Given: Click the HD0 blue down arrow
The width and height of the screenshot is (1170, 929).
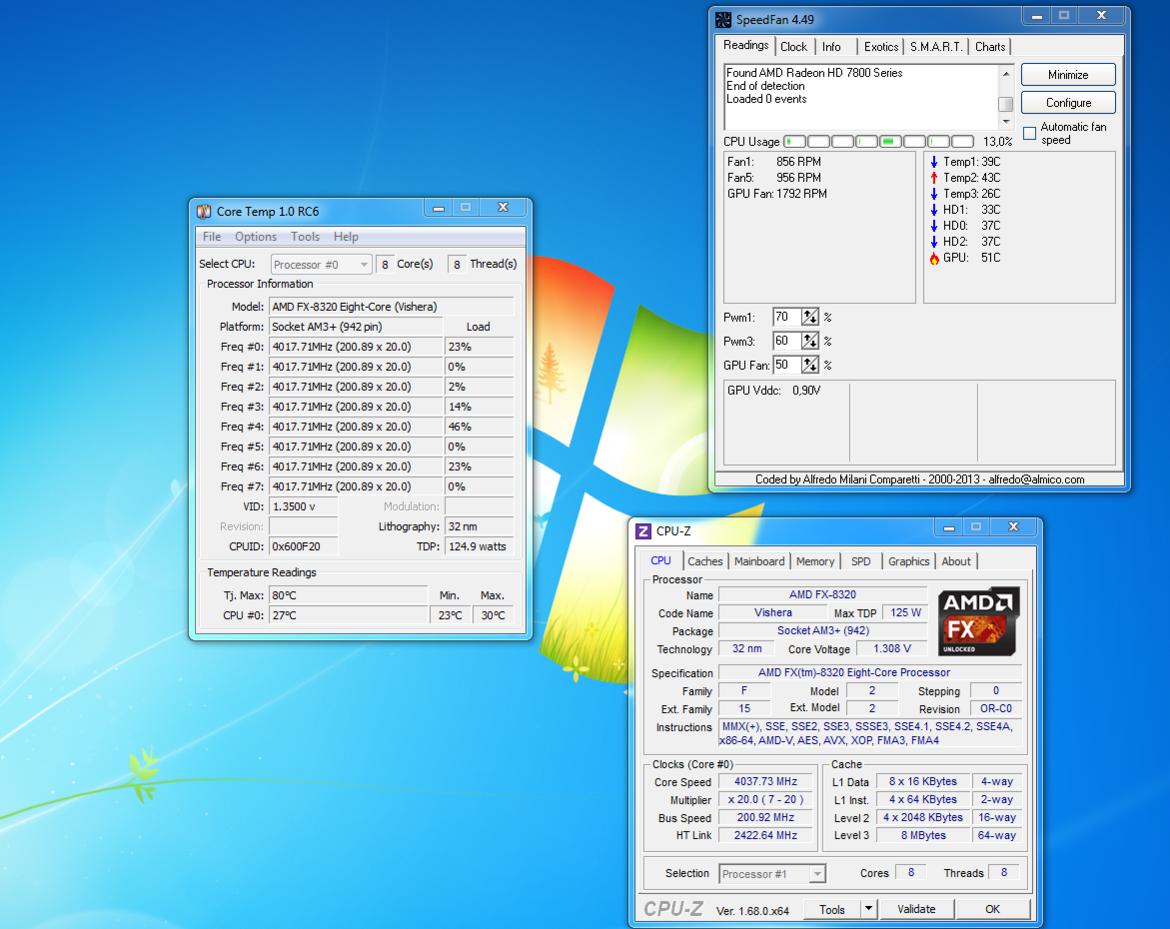Looking at the screenshot, I should (x=933, y=225).
